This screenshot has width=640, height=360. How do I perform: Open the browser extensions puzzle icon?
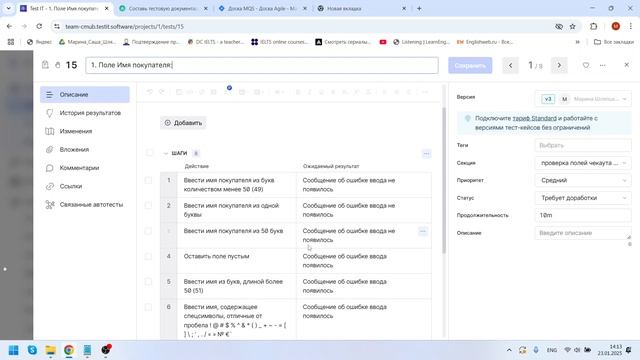tap(593, 27)
